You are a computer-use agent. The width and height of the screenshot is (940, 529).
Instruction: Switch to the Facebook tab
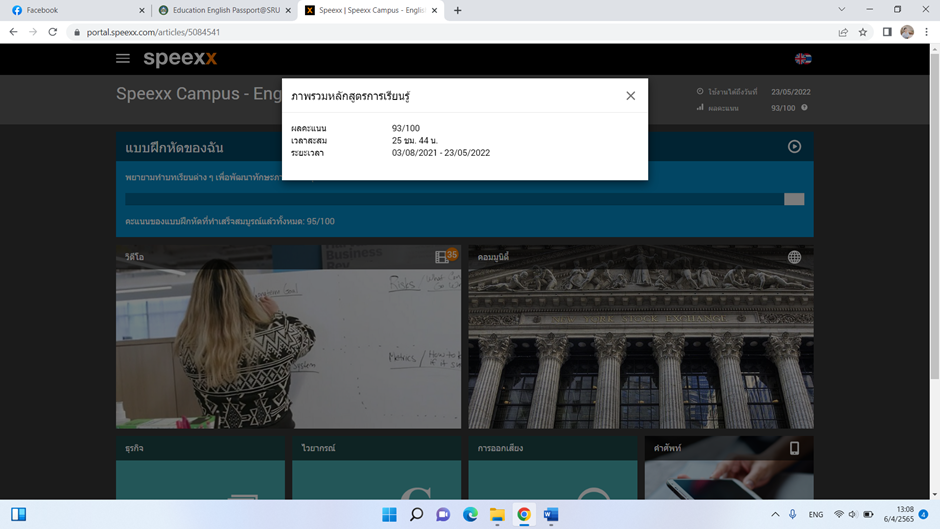click(70, 10)
